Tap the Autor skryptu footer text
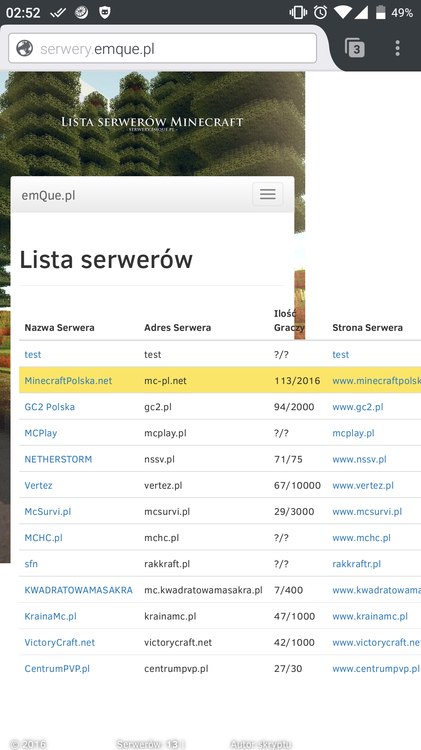Viewport: 421px width, 750px height. coord(260,744)
